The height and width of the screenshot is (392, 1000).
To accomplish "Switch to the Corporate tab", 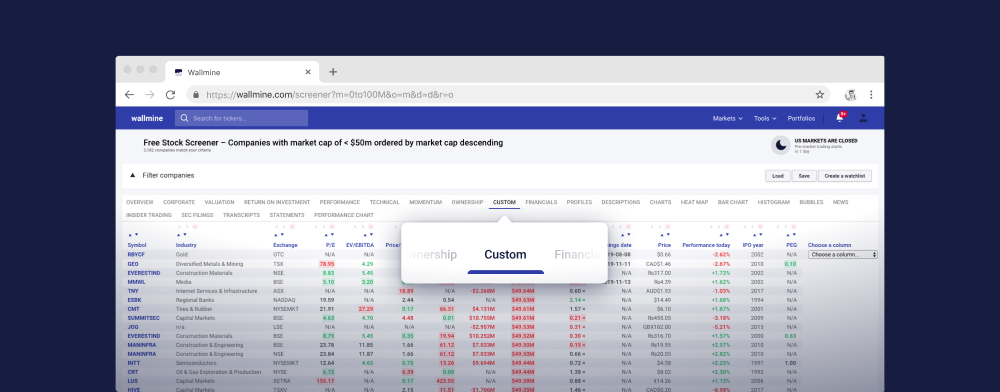I will pyautogui.click(x=179, y=202).
